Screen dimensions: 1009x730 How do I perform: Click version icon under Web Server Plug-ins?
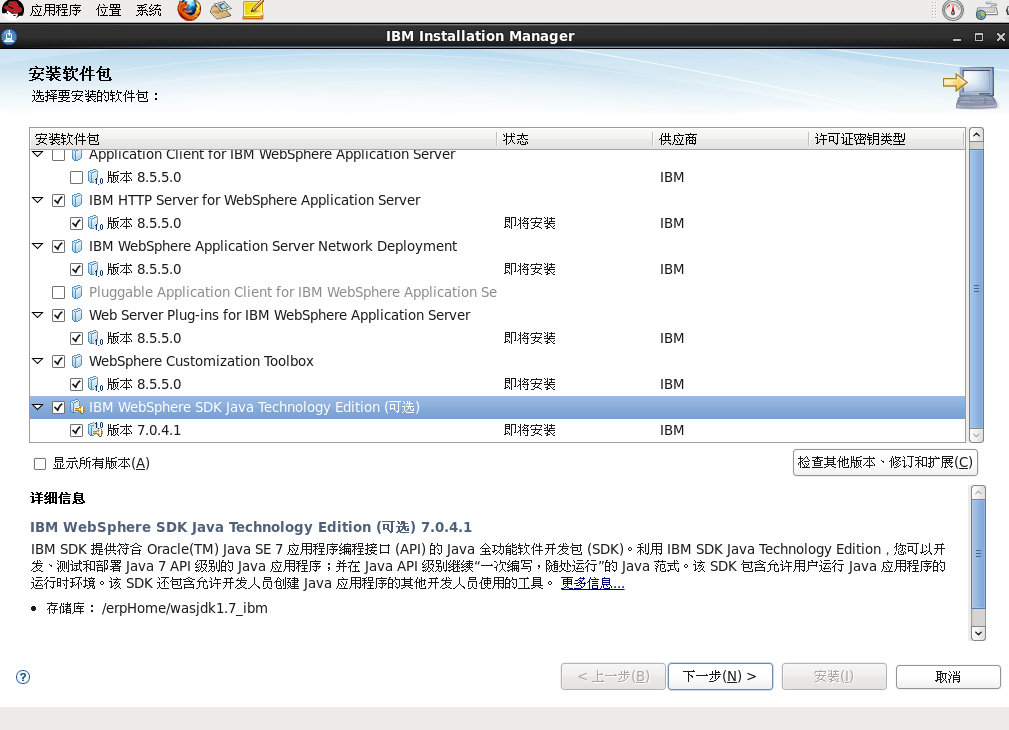[x=95, y=337]
